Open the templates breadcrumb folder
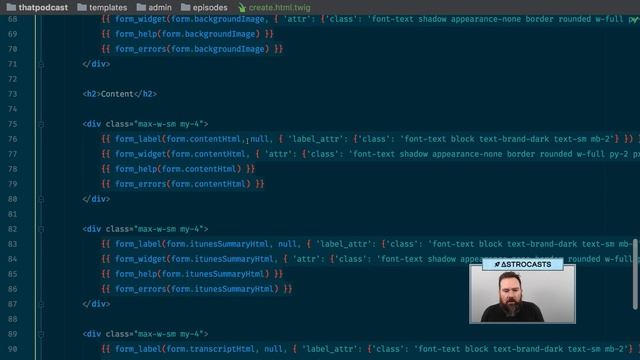Viewport: 640px width, 360px height. tap(102, 7)
